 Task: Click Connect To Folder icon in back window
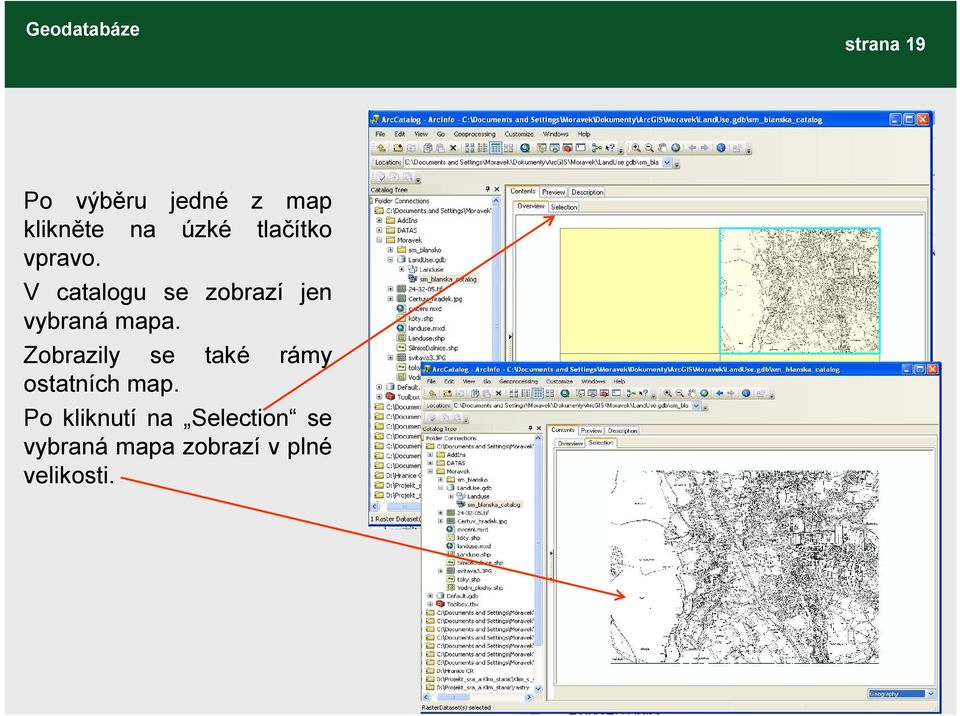(x=398, y=148)
